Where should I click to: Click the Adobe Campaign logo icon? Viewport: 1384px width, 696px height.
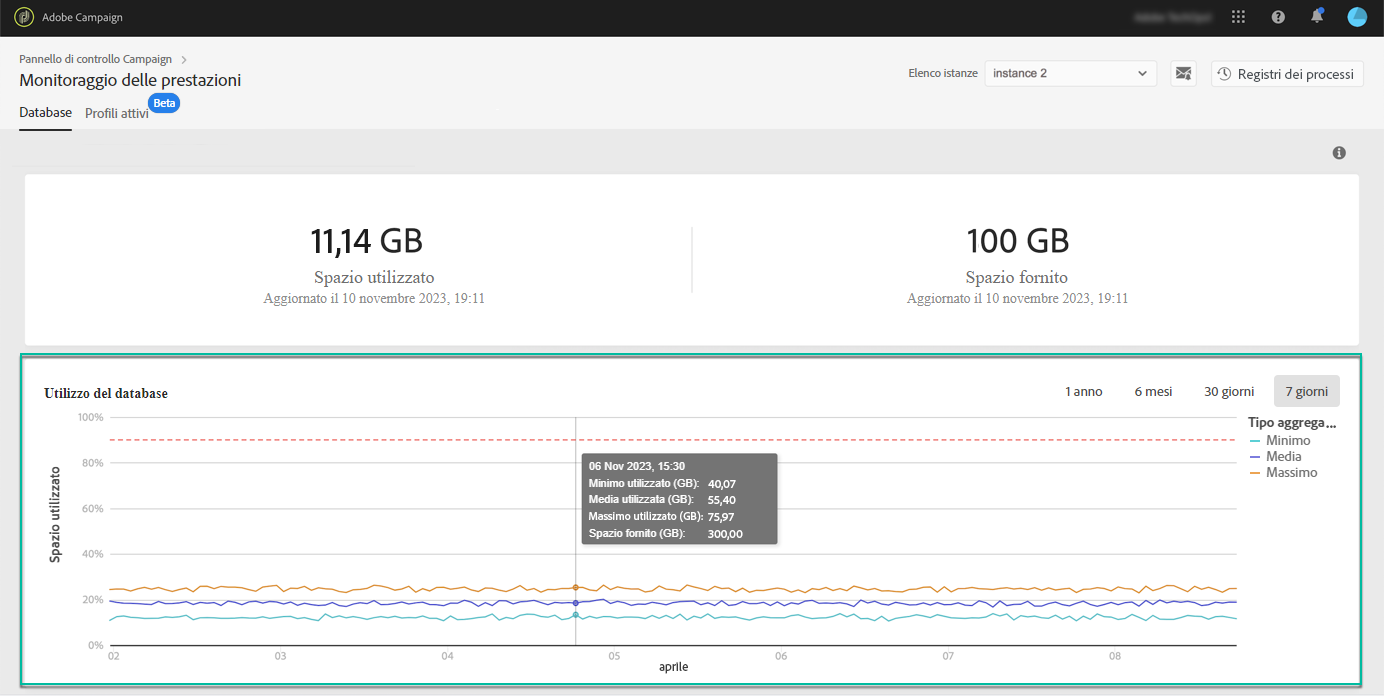24,17
